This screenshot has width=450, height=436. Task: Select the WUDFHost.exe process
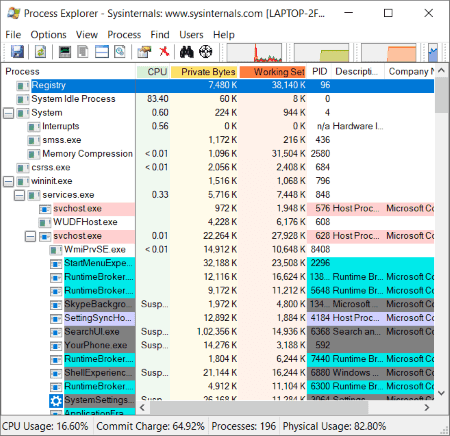coord(218,222)
